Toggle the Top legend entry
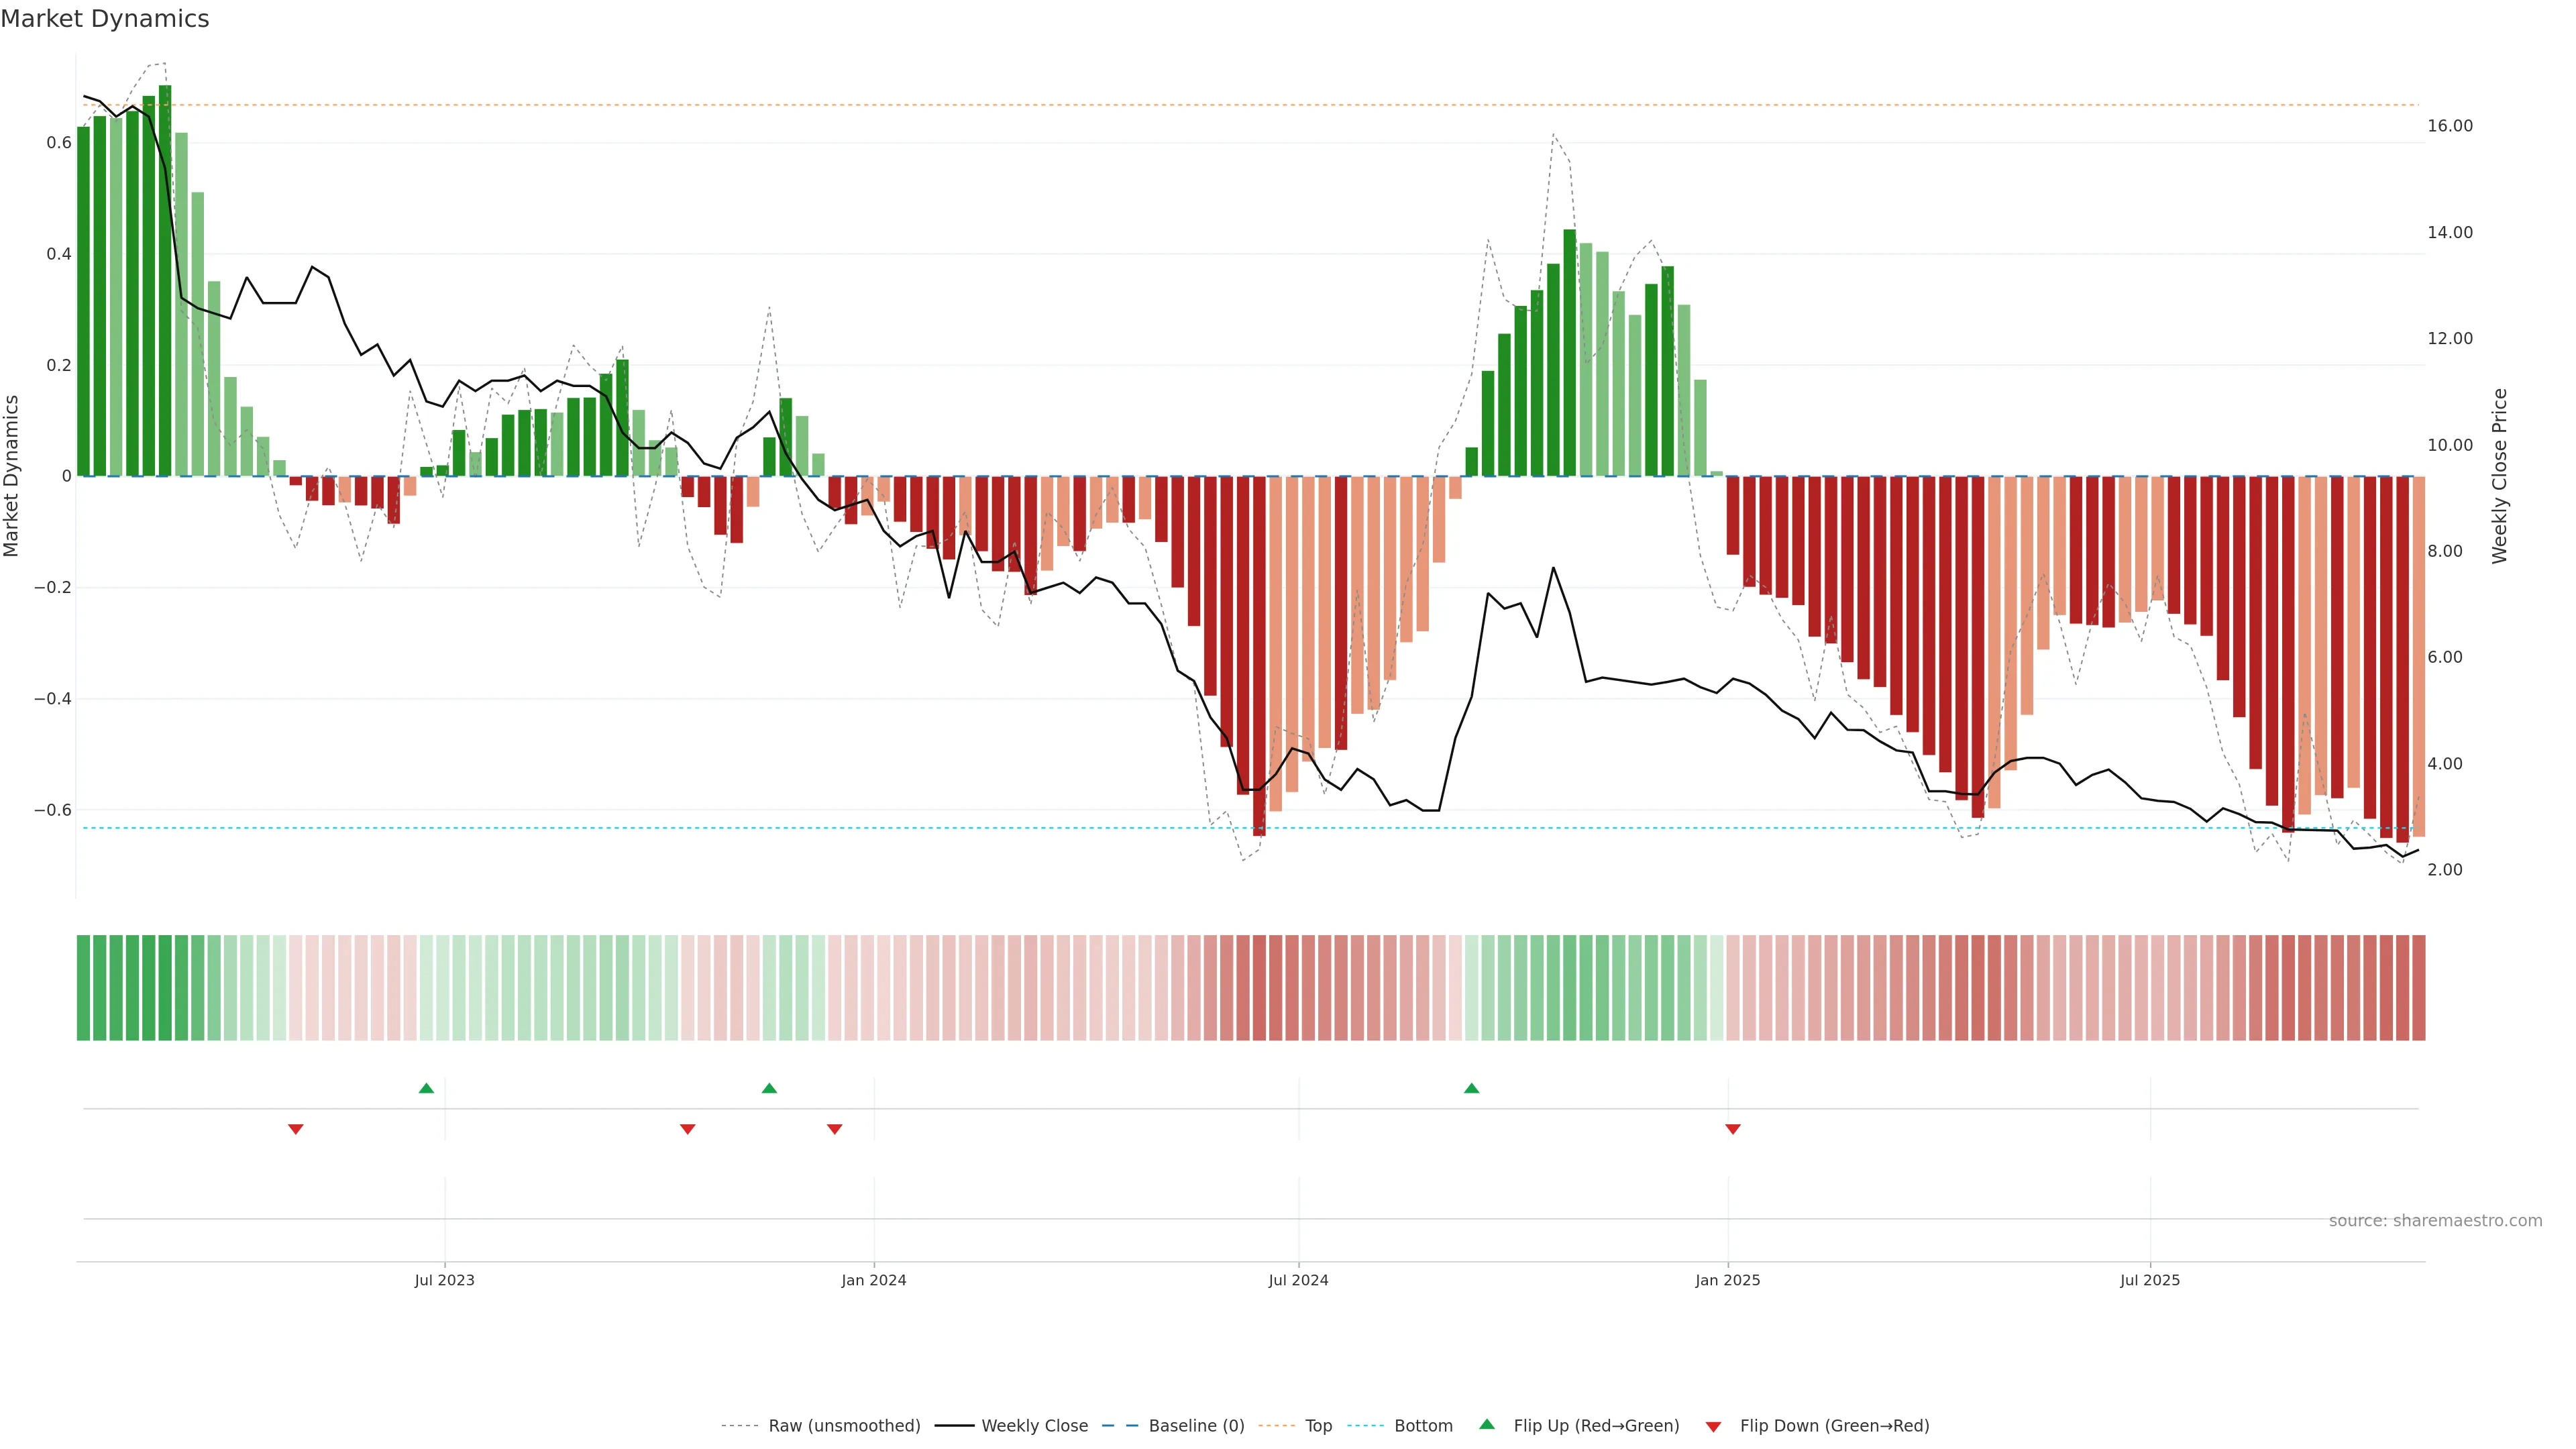Image resolution: width=2576 pixels, height=1449 pixels. [x=1318, y=1425]
